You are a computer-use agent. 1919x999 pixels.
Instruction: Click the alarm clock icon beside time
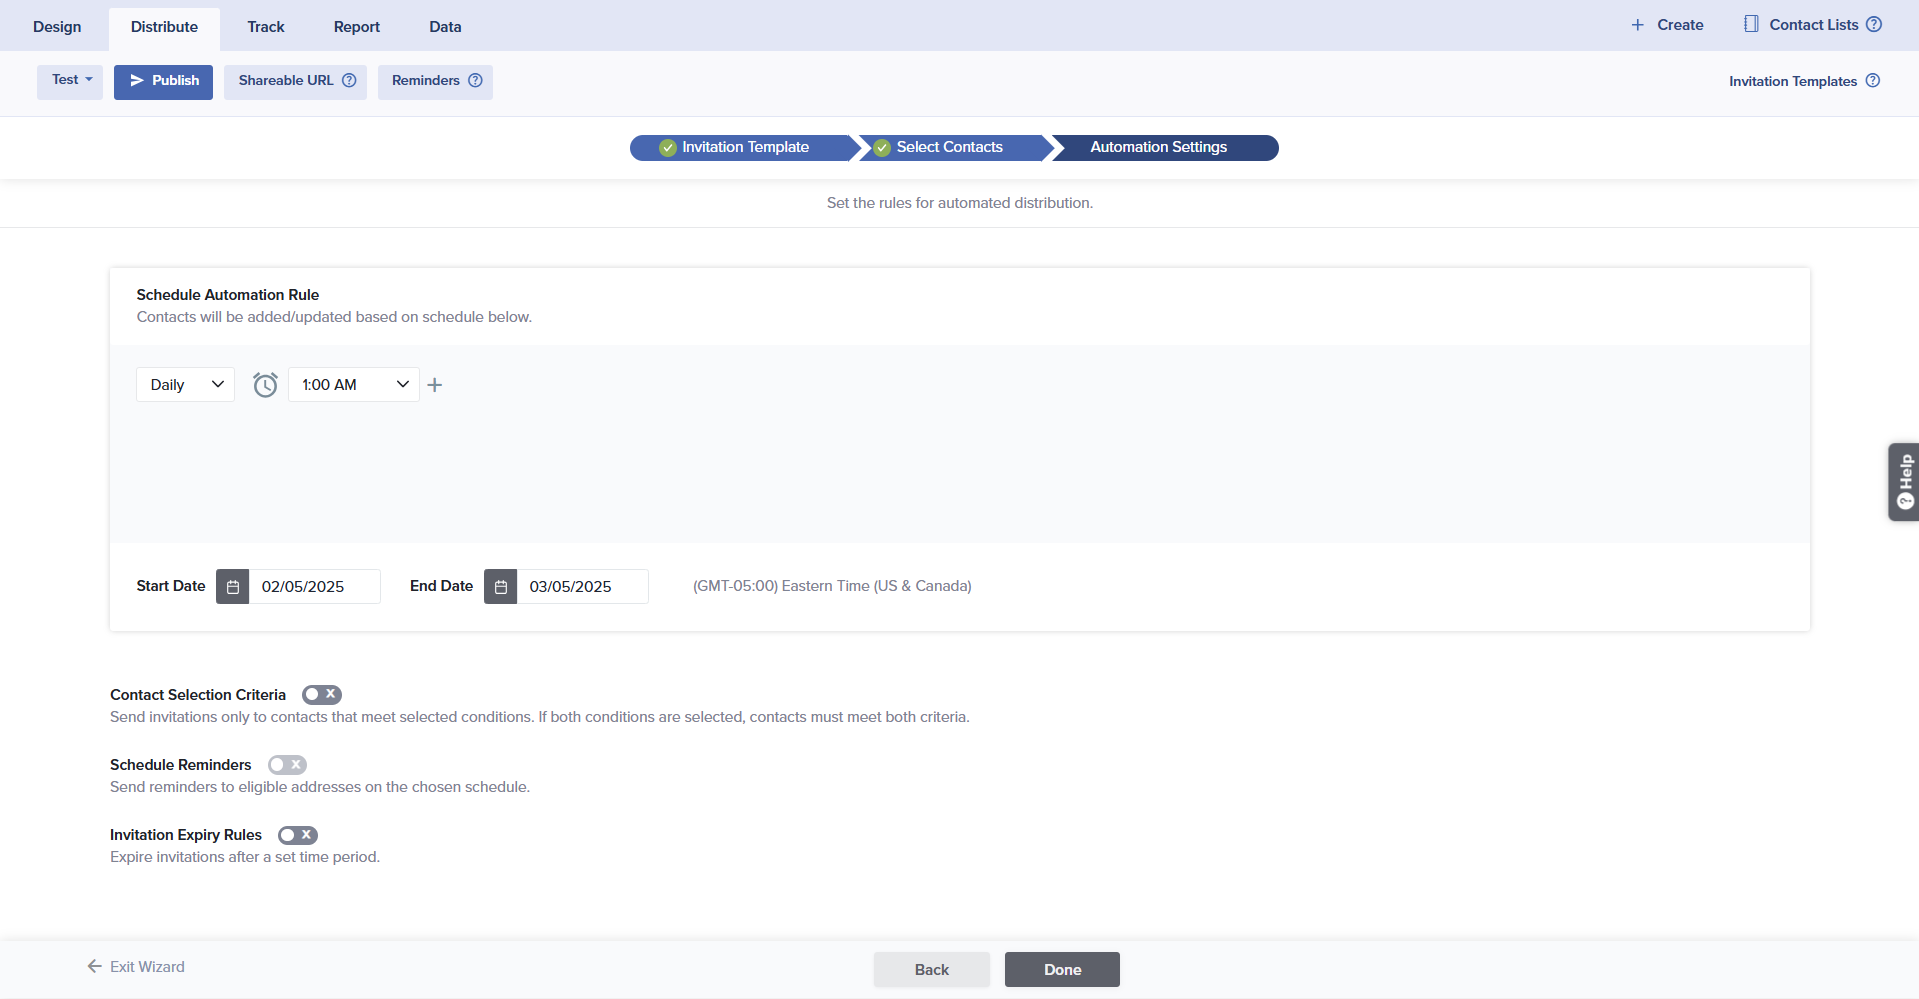coord(265,385)
